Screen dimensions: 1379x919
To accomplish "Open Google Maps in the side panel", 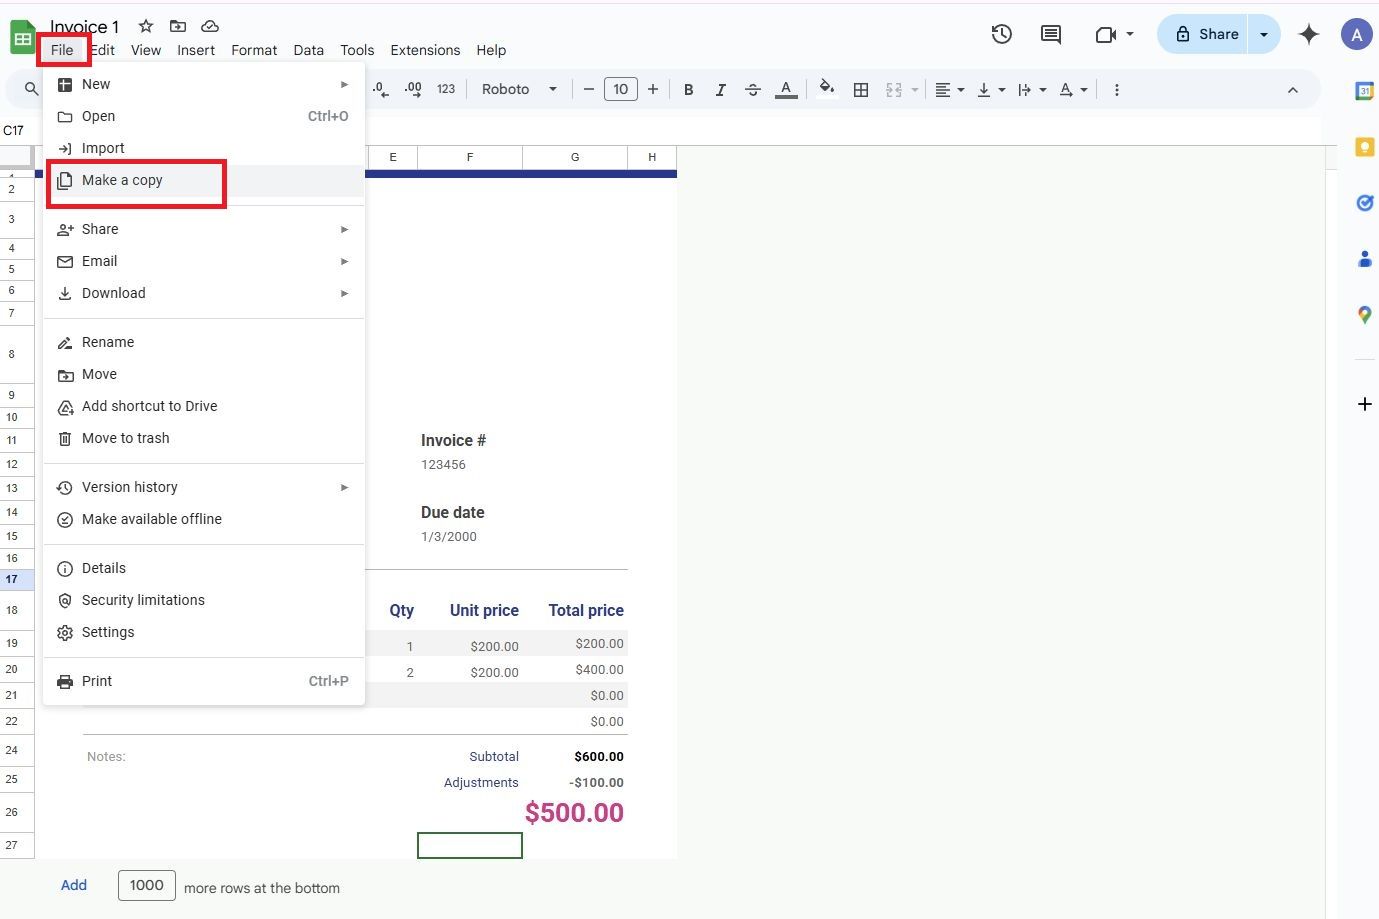I will coord(1364,314).
